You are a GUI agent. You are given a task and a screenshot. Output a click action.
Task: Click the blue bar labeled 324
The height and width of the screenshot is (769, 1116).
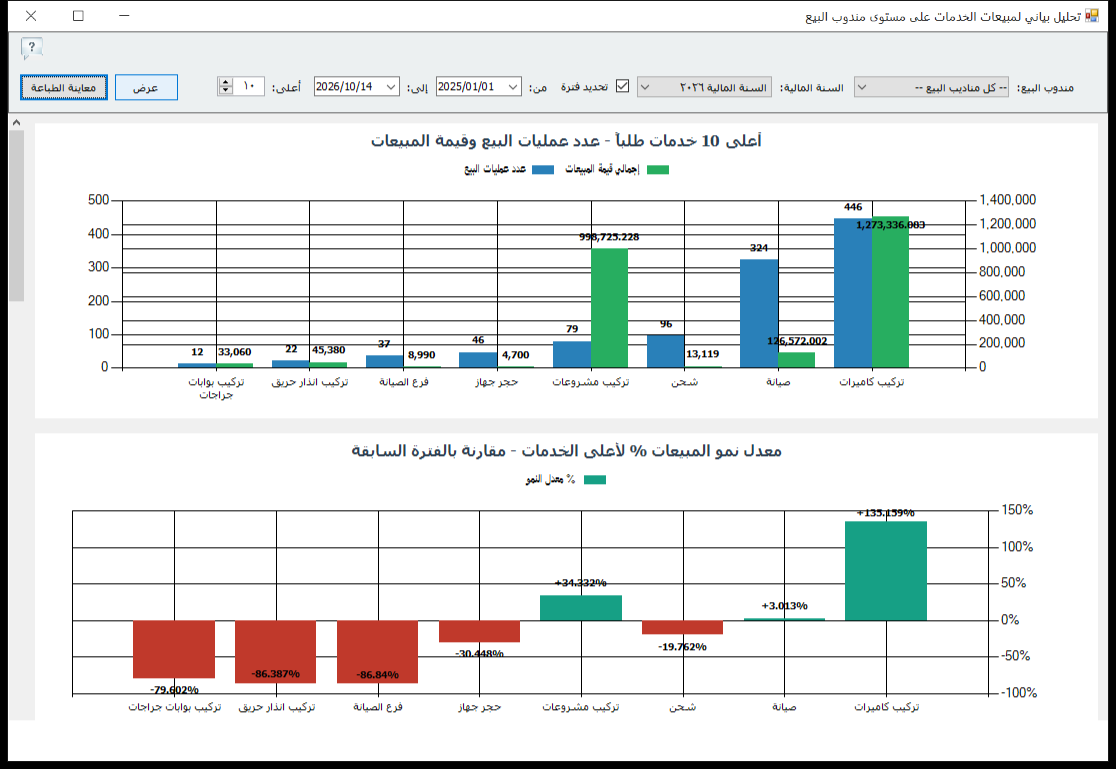pyautogui.click(x=759, y=313)
